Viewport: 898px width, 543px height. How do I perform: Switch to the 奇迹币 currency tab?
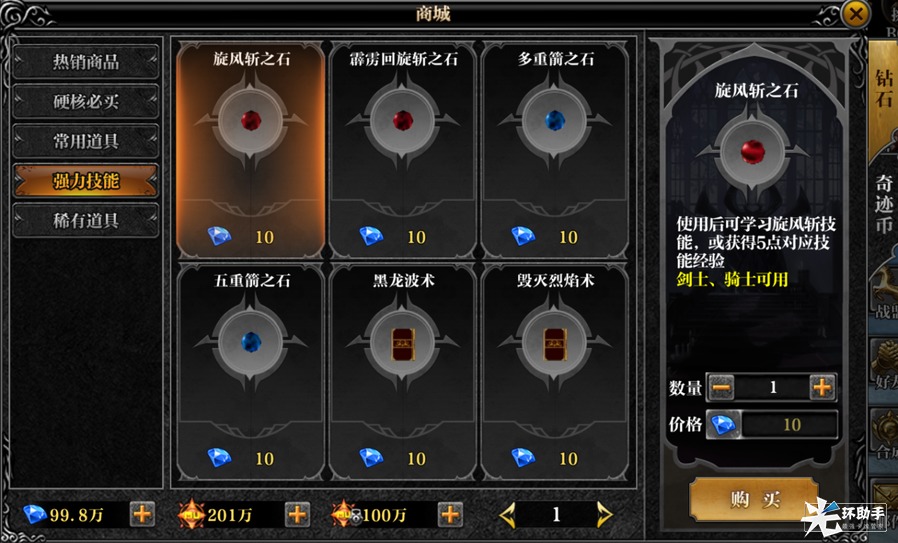(884, 203)
